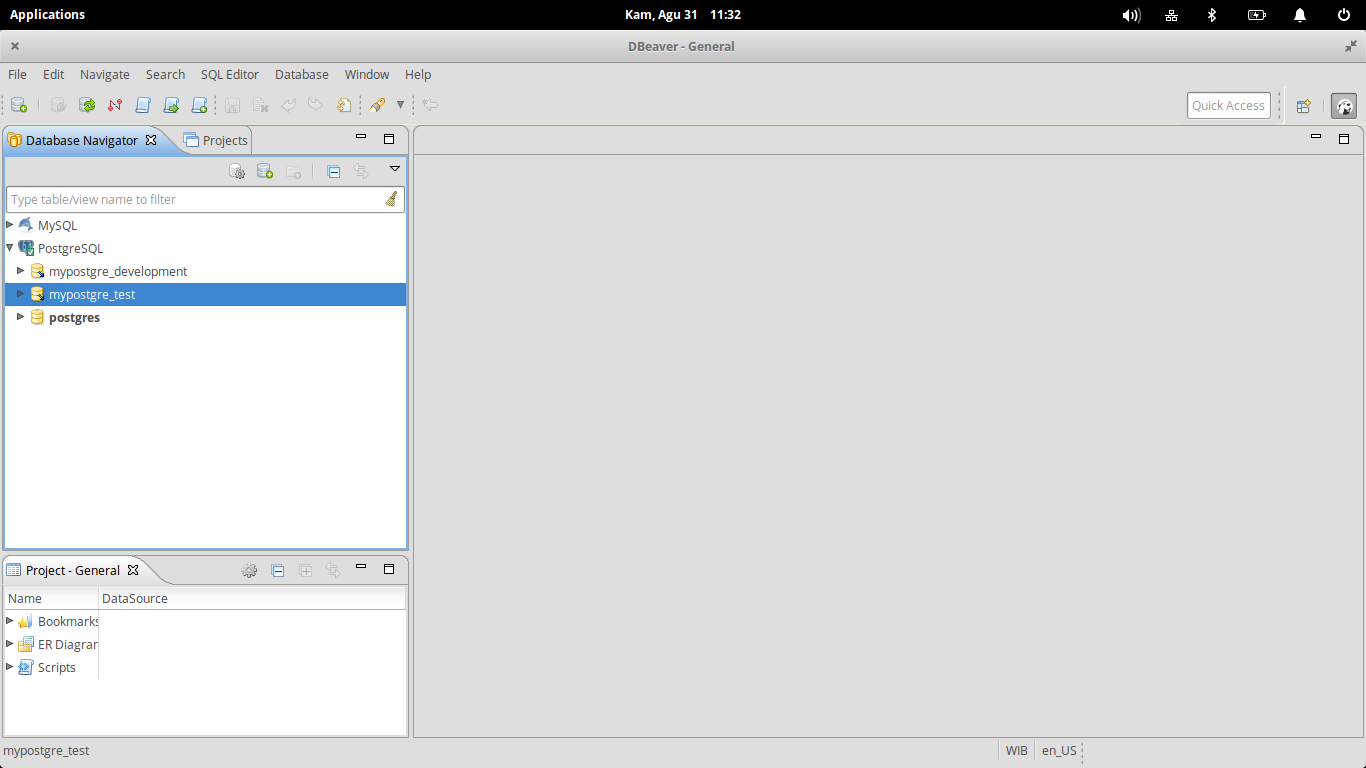Select the Bookmarks project item
The height and width of the screenshot is (768, 1366).
(68, 621)
